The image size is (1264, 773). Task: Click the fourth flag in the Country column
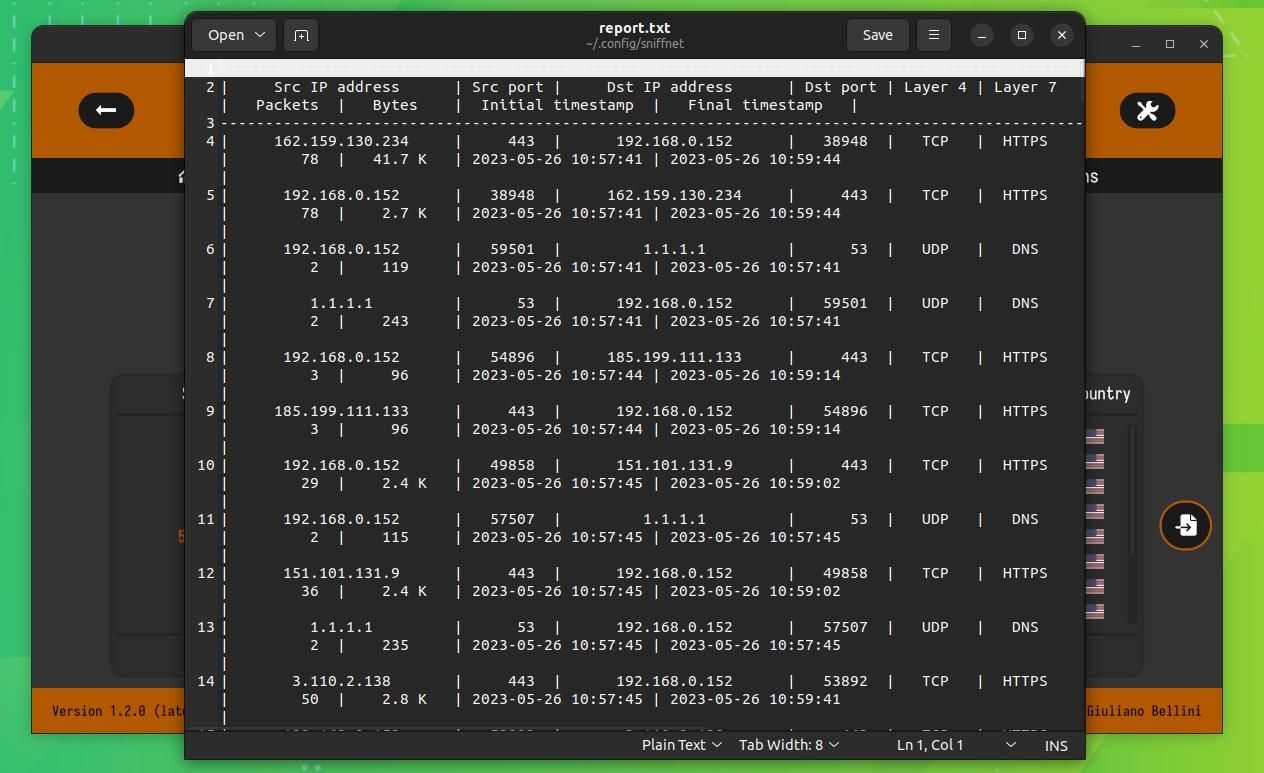[x=1094, y=508]
